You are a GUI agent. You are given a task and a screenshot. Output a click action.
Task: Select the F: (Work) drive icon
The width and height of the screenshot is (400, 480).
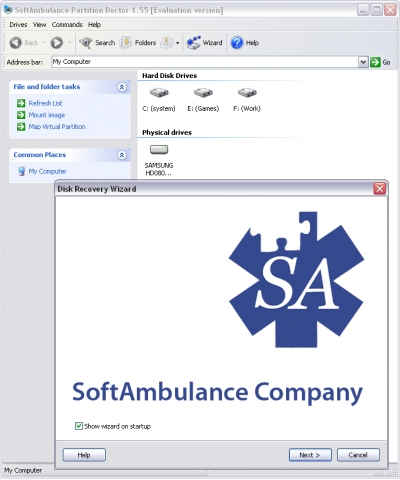pyautogui.click(x=247, y=93)
